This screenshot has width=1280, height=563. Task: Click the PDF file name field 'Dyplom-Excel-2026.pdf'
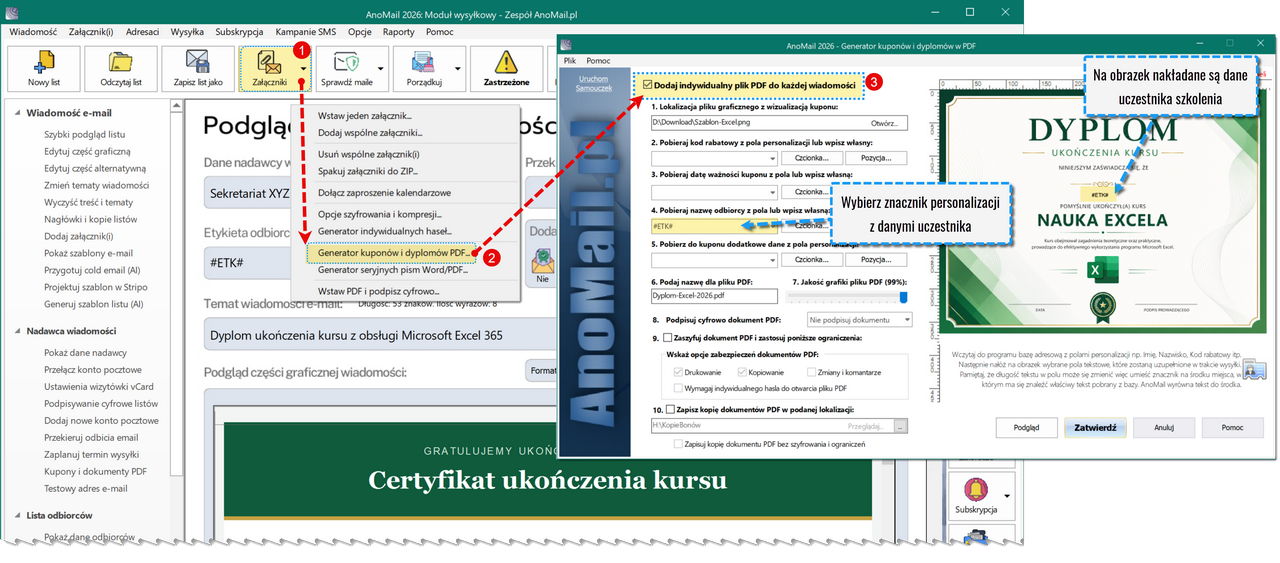714,296
